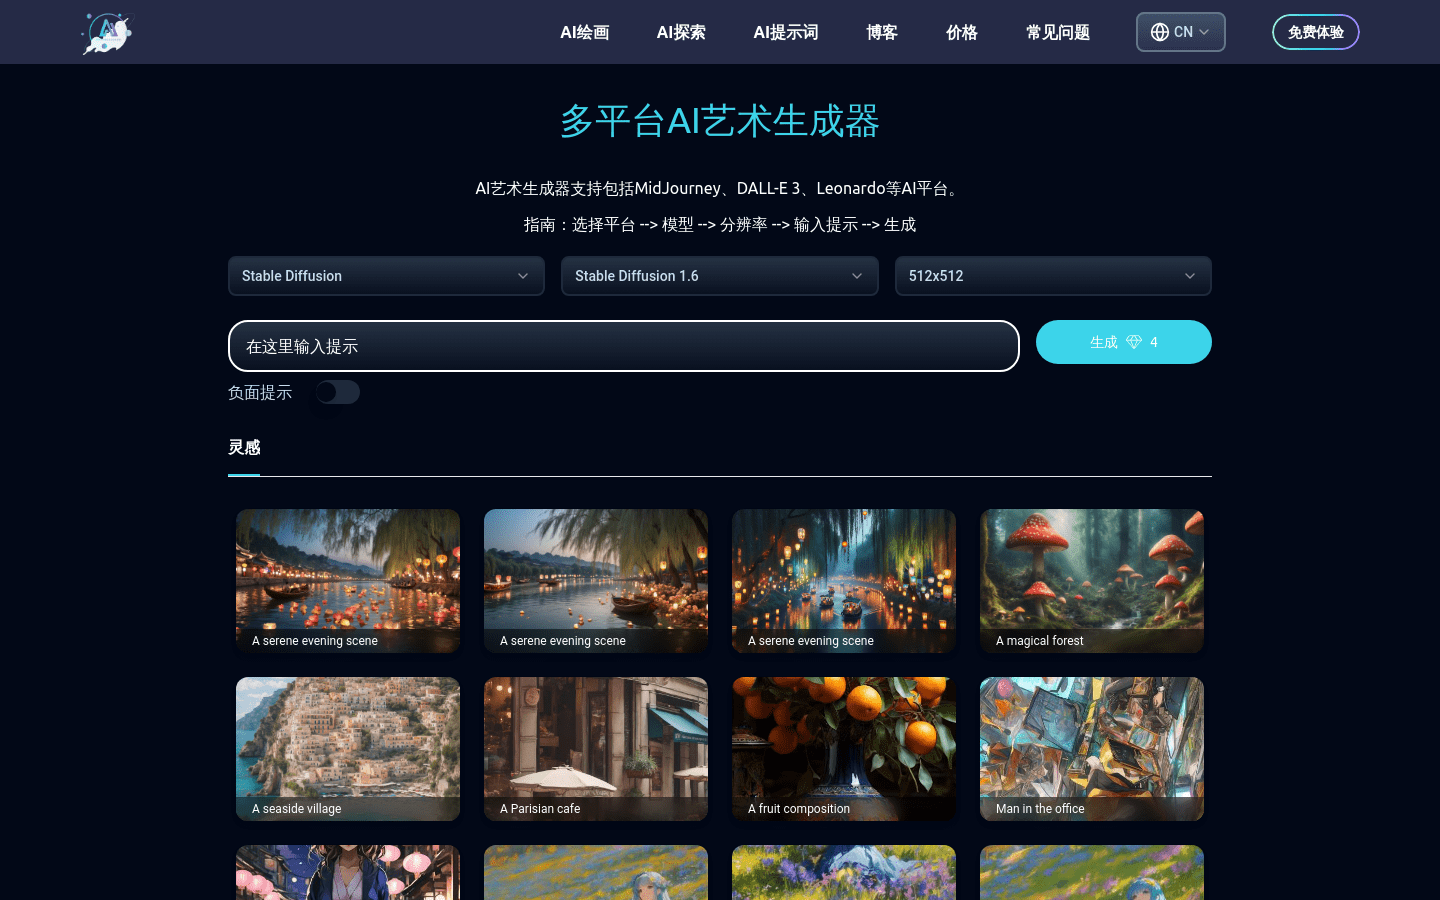Viewport: 1440px width, 900px height.
Task: Expand the CN language dropdown
Action: (x=1181, y=32)
